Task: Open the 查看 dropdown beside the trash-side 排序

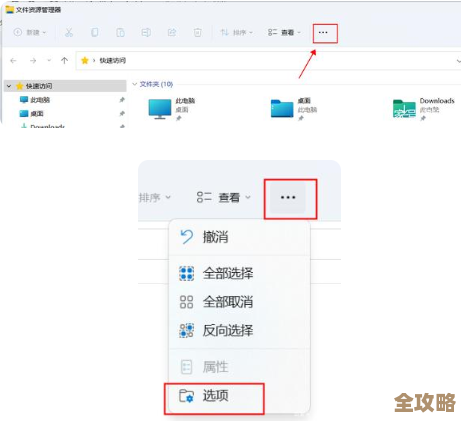Action: coord(284,32)
